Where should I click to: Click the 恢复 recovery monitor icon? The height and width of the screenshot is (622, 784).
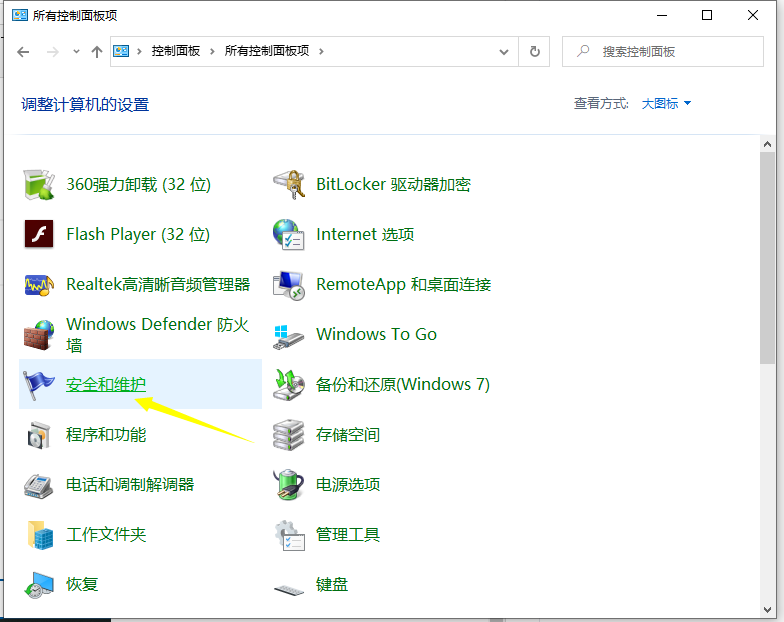39,584
